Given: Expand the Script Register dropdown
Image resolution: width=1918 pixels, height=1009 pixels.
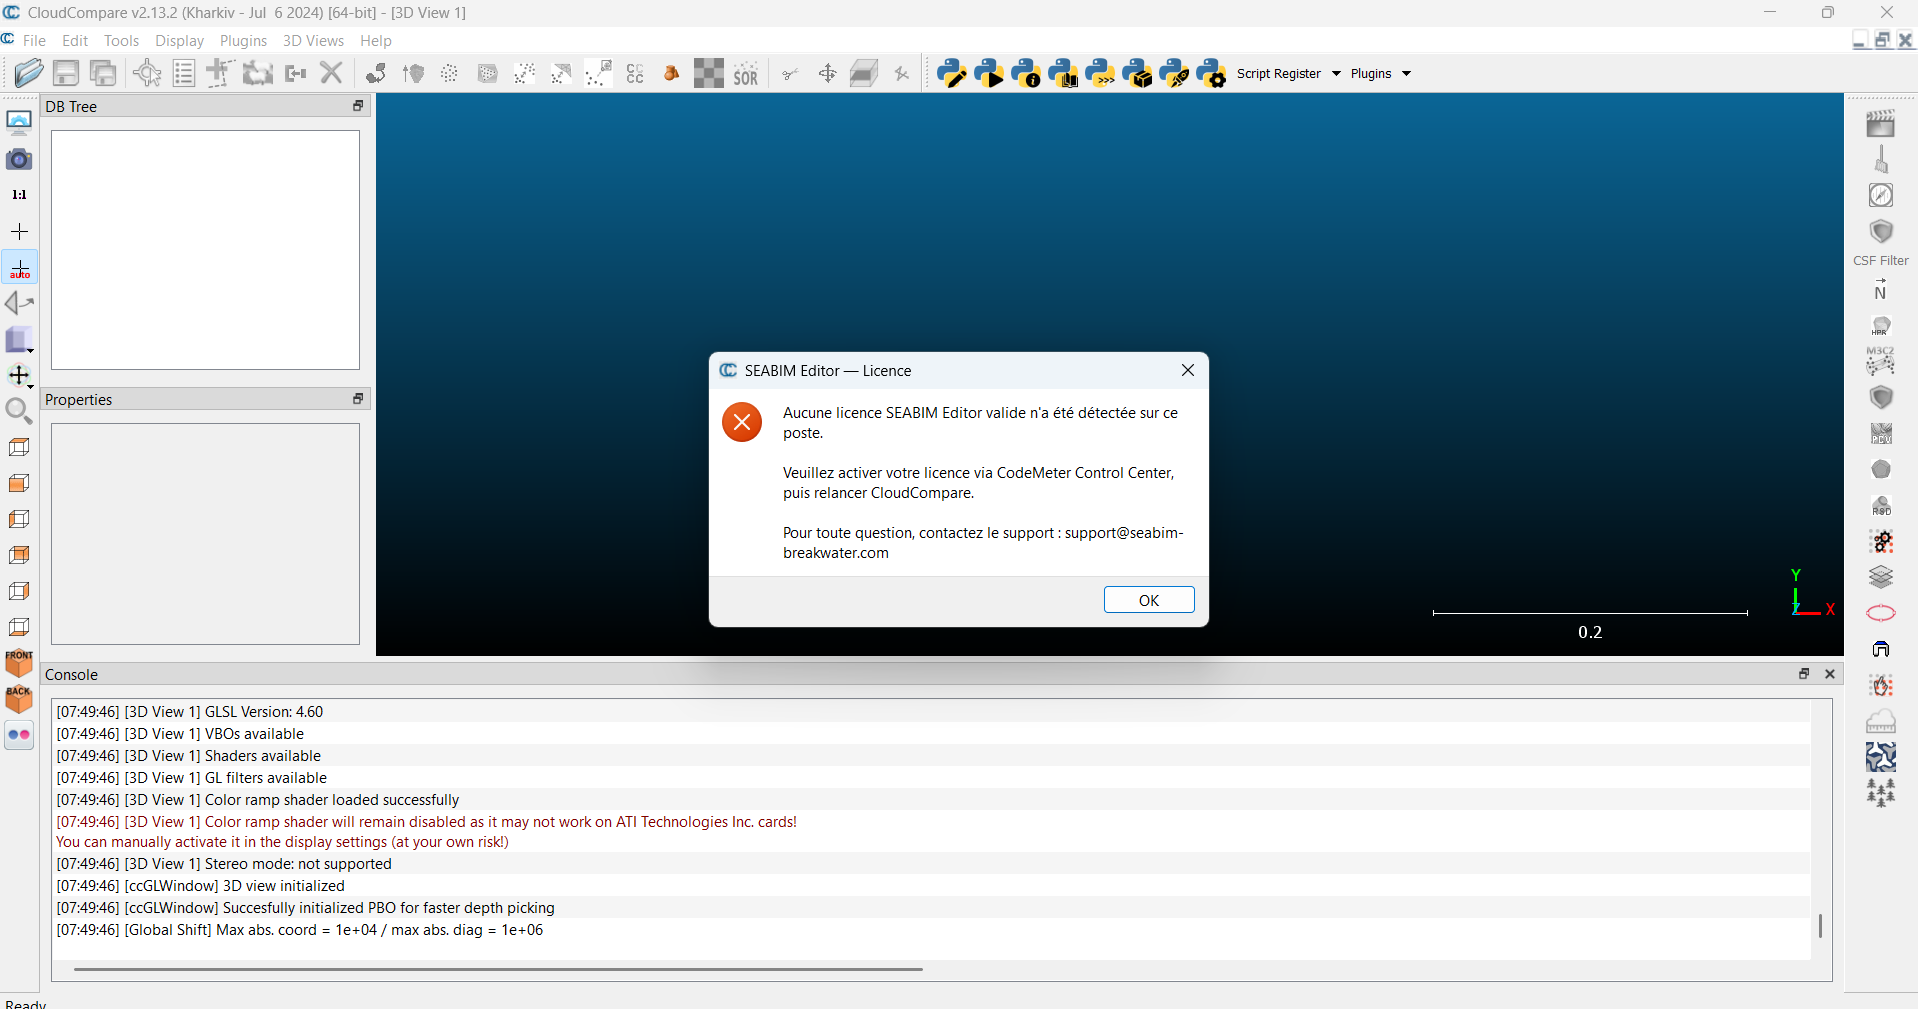Looking at the screenshot, I should pos(1336,73).
